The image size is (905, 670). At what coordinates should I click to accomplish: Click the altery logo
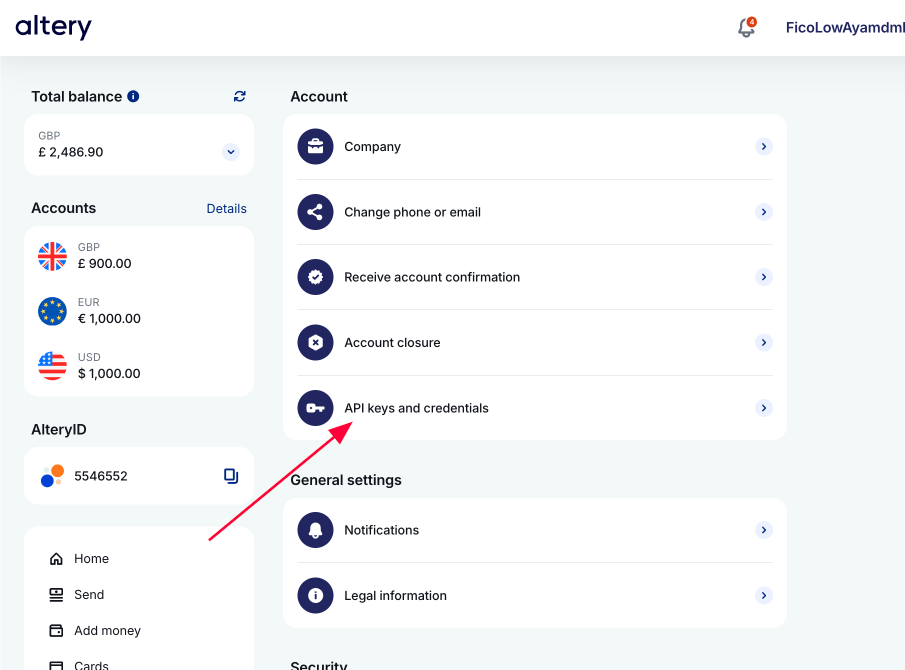pyautogui.click(x=53, y=27)
